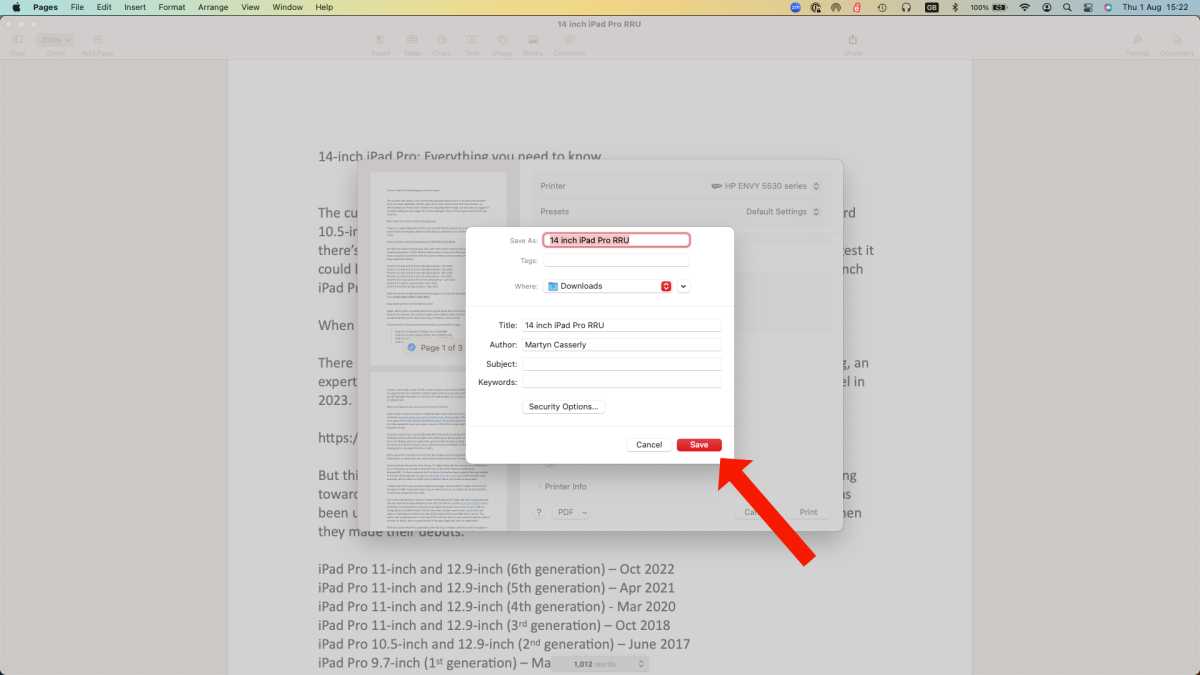Click the Time Machine clock icon
The width and height of the screenshot is (1200, 675).
[x=882, y=7]
